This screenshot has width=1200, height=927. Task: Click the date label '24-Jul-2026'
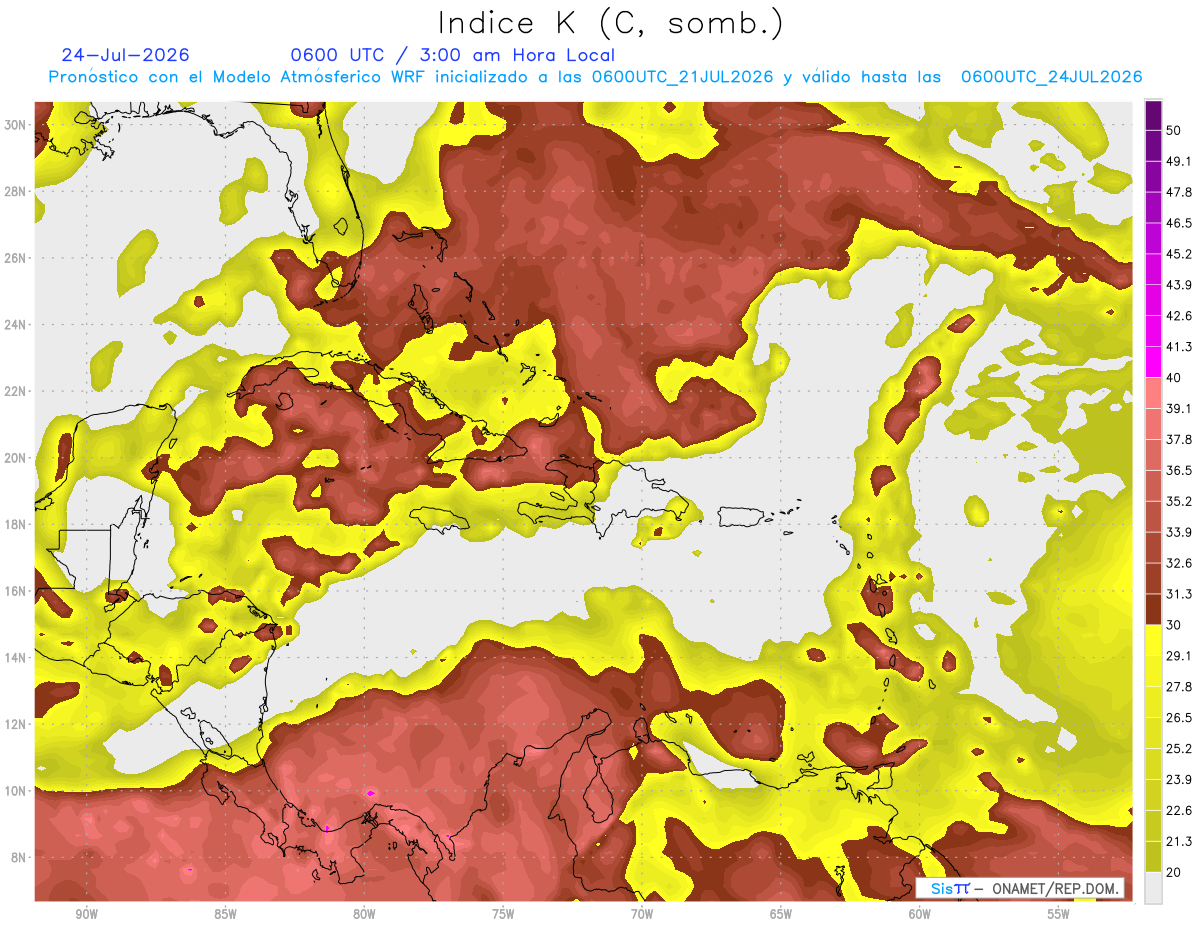point(125,55)
